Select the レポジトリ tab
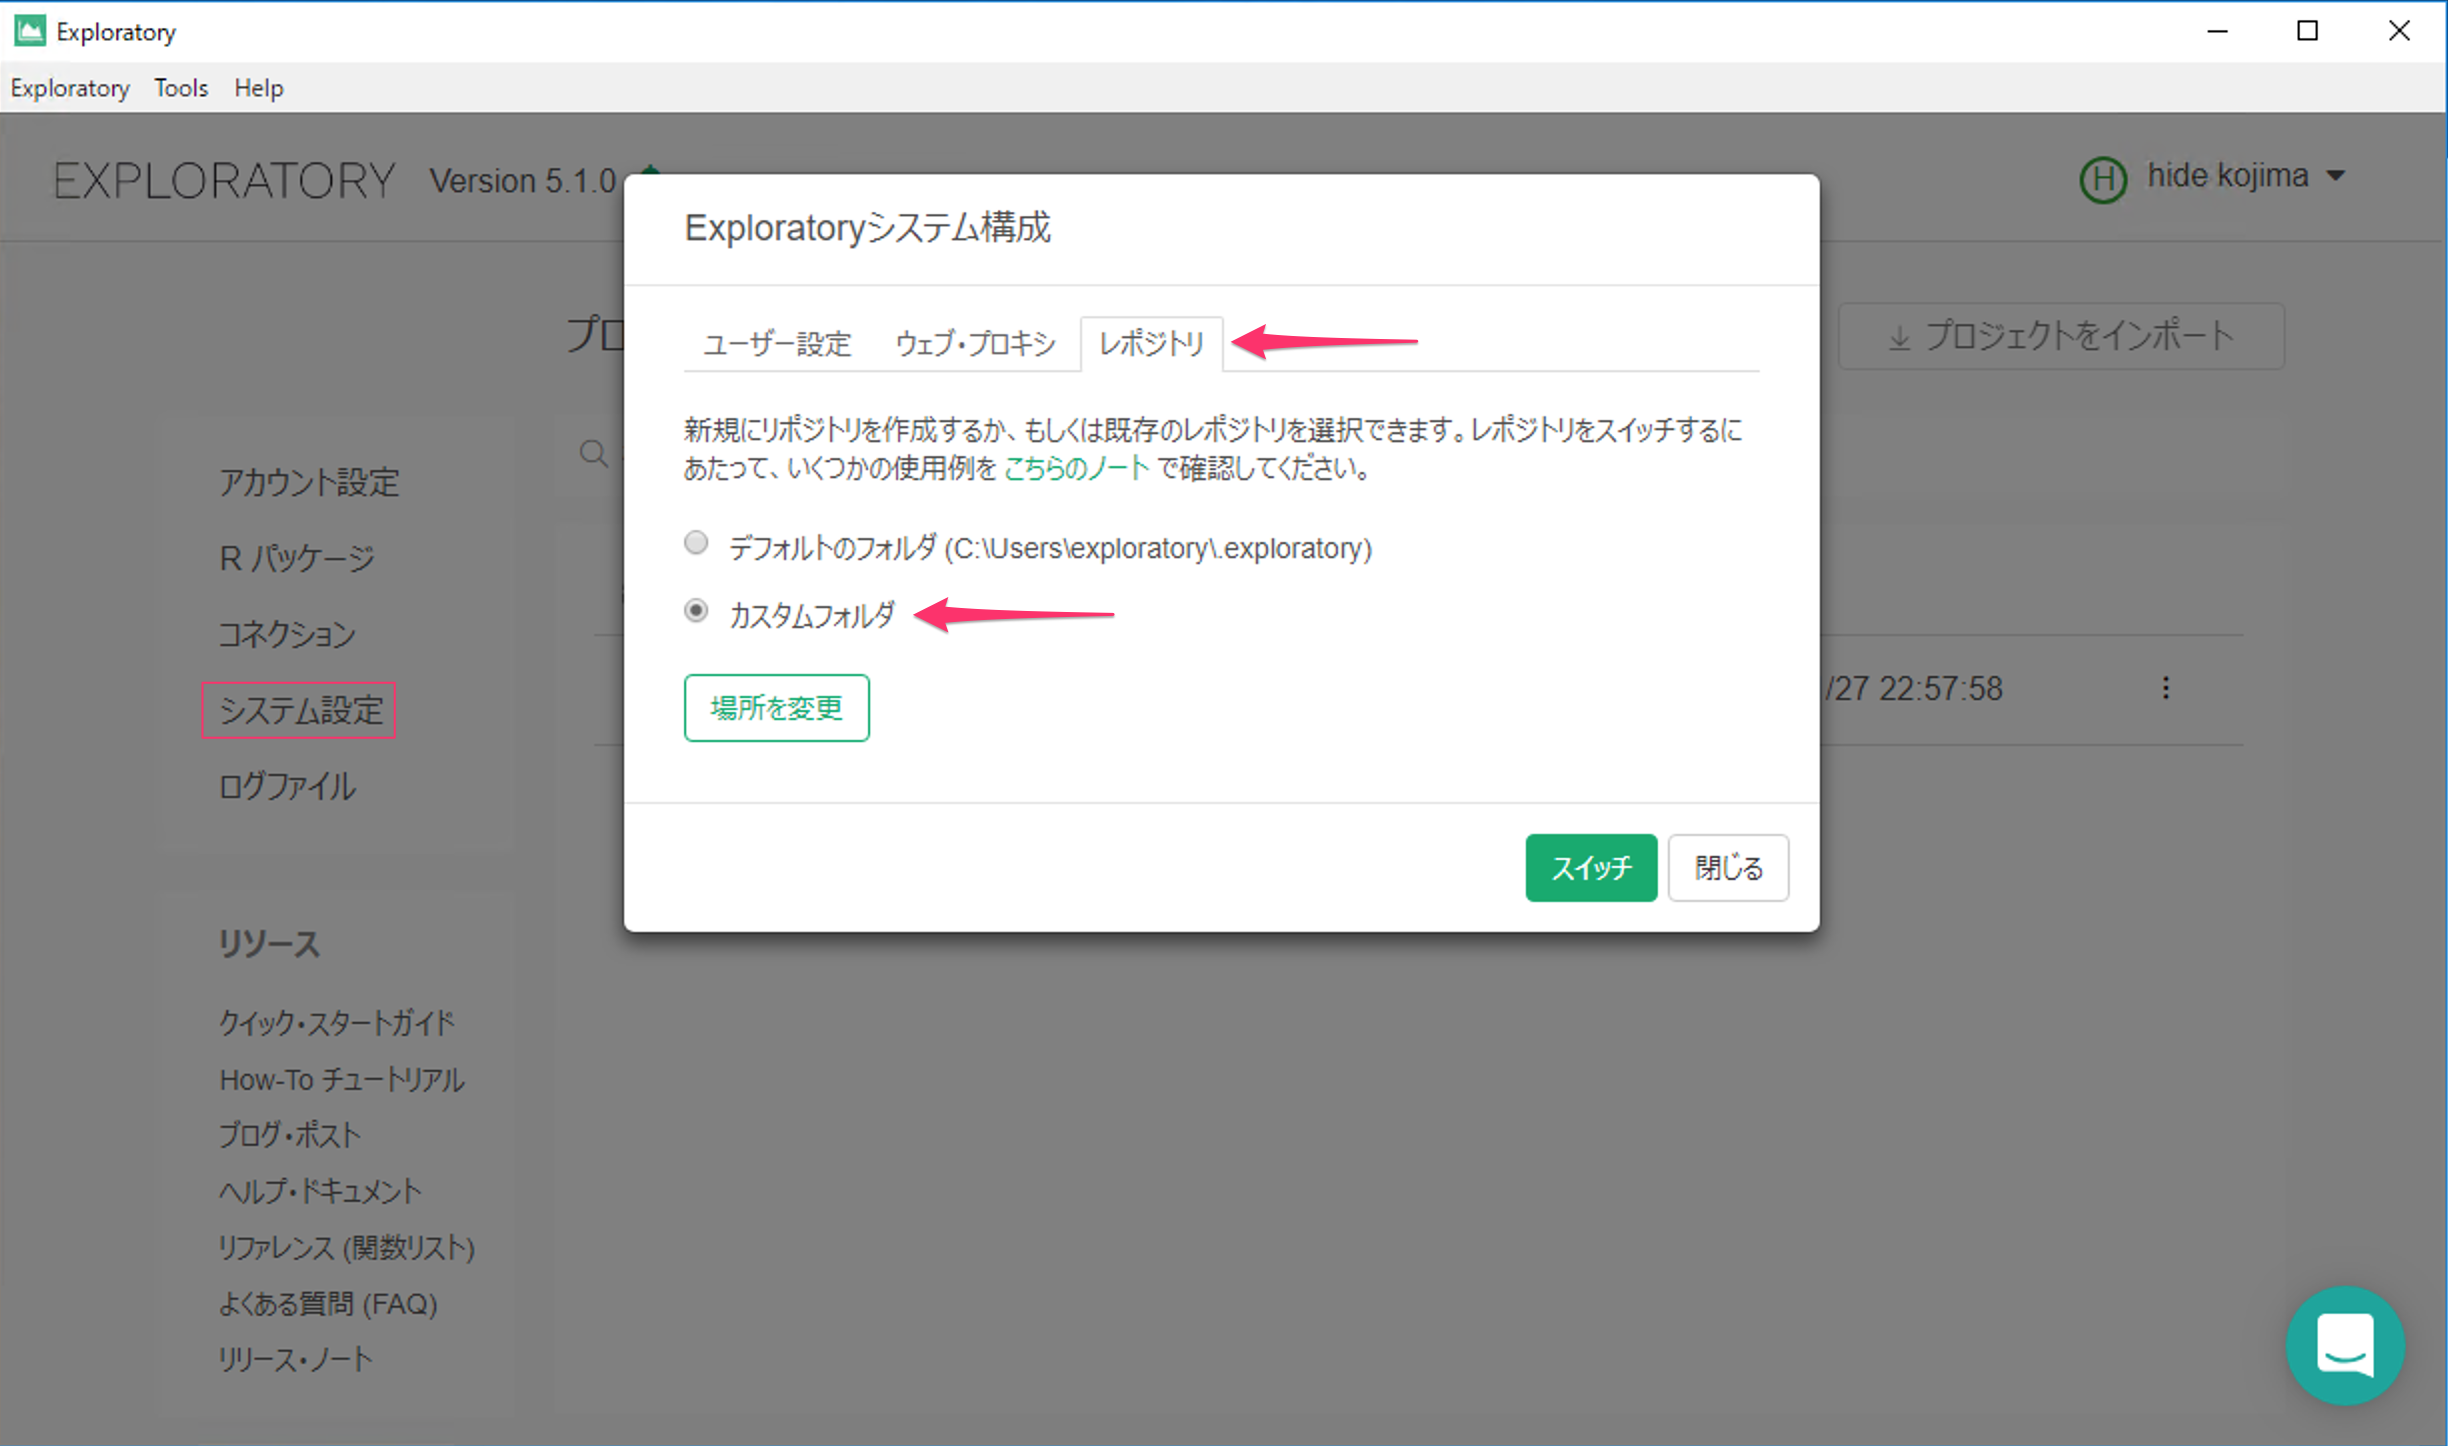Screen dimensions: 2448x1446 [1151, 344]
